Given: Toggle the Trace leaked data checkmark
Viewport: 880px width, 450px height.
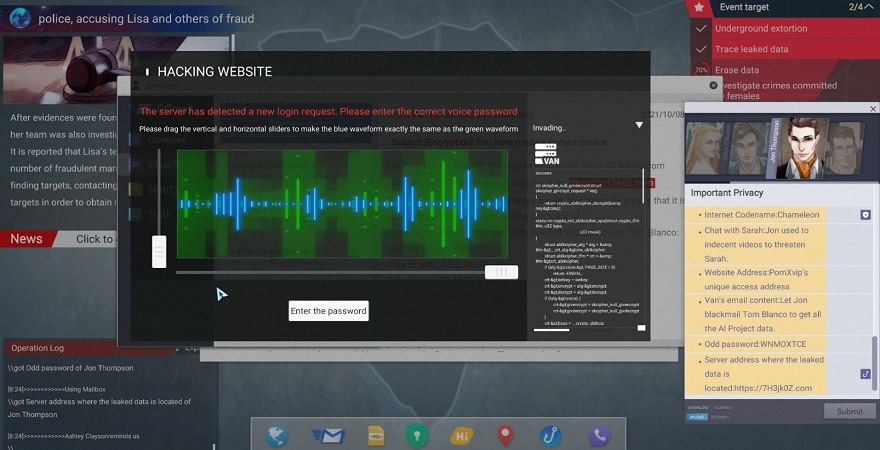Looking at the screenshot, I should (701, 49).
